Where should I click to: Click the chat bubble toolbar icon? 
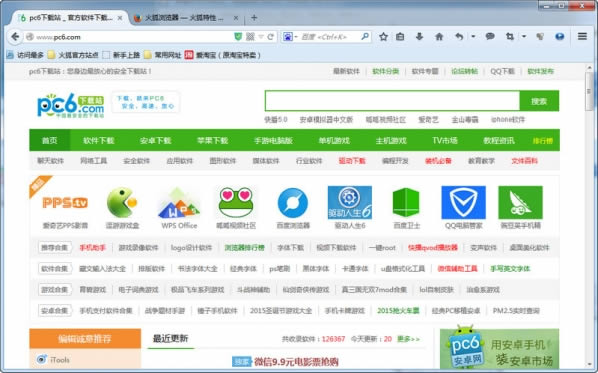(x=490, y=37)
